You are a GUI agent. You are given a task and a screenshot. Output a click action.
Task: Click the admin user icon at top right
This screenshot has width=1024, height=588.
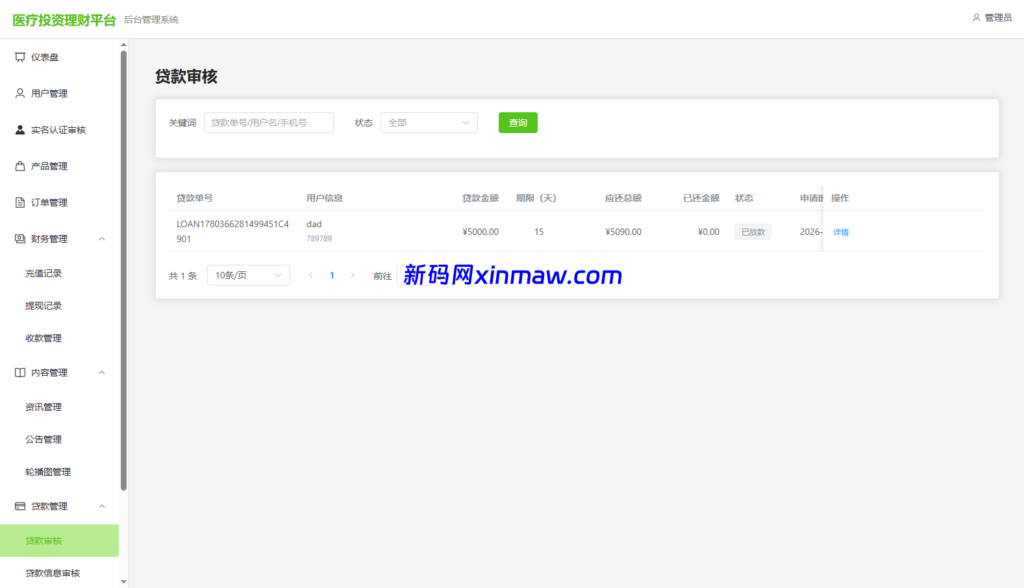tap(976, 18)
